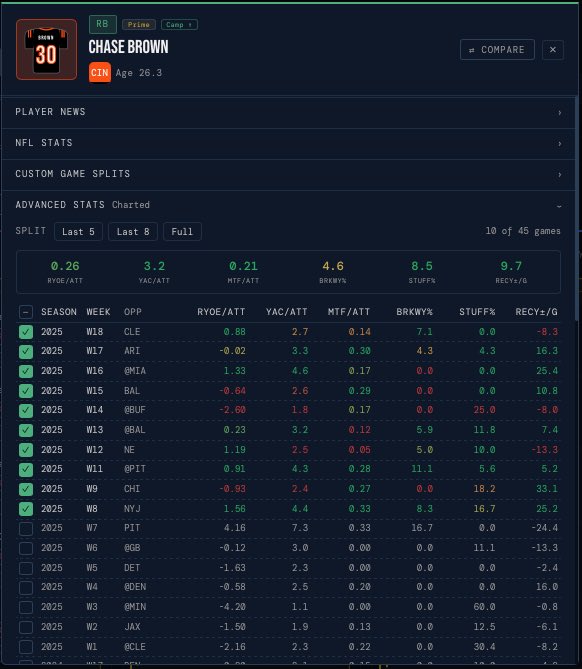Click the Chase Brown jersey thumbnail
Screen dimensions: 582x669
pyautogui.click(x=47, y=49)
